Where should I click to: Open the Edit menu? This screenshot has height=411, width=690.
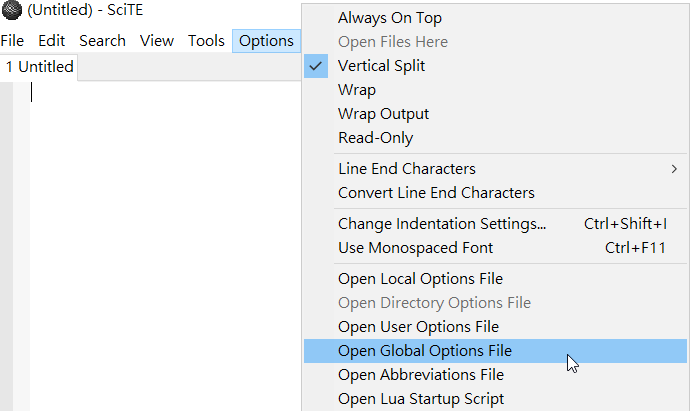(x=51, y=41)
